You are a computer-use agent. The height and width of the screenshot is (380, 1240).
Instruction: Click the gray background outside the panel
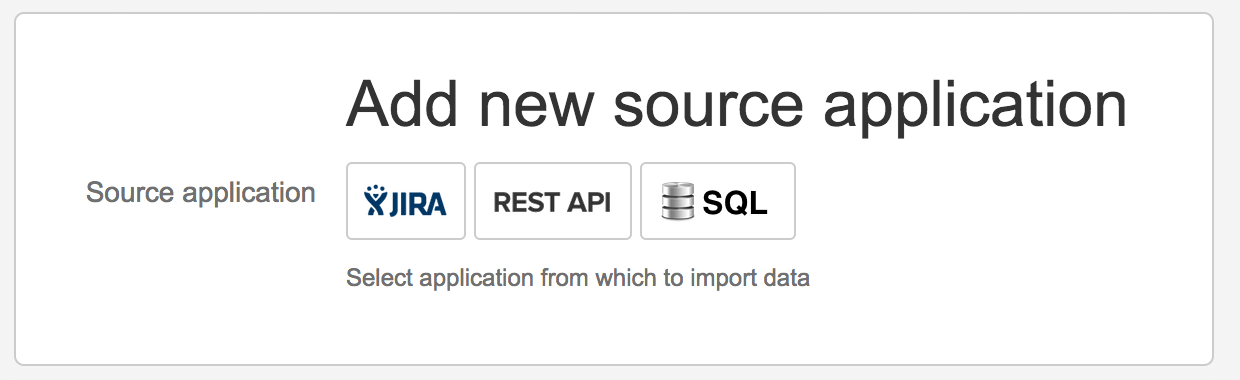pos(1227,190)
